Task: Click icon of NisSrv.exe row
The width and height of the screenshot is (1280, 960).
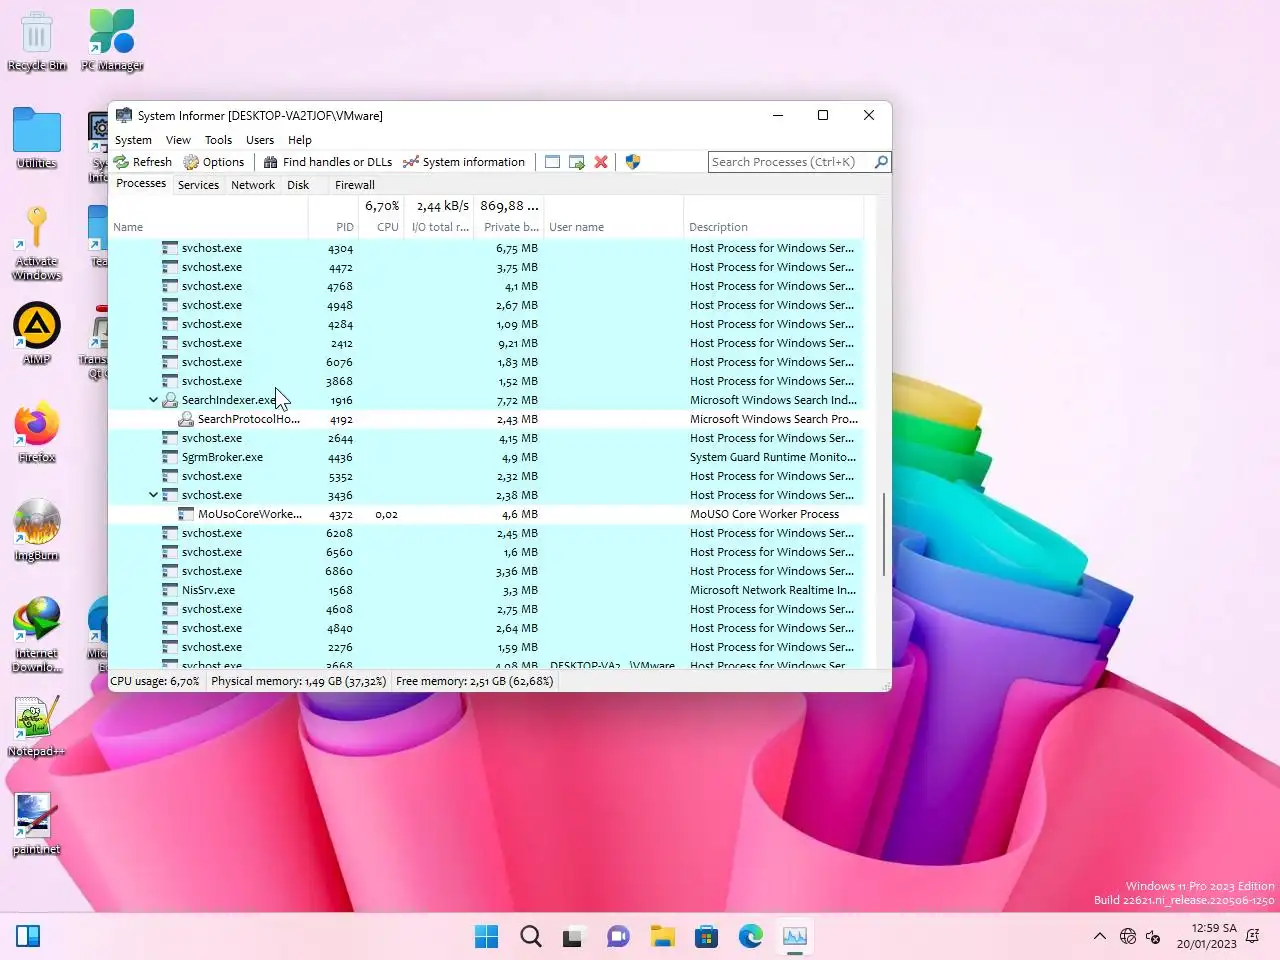Action: pos(170,590)
